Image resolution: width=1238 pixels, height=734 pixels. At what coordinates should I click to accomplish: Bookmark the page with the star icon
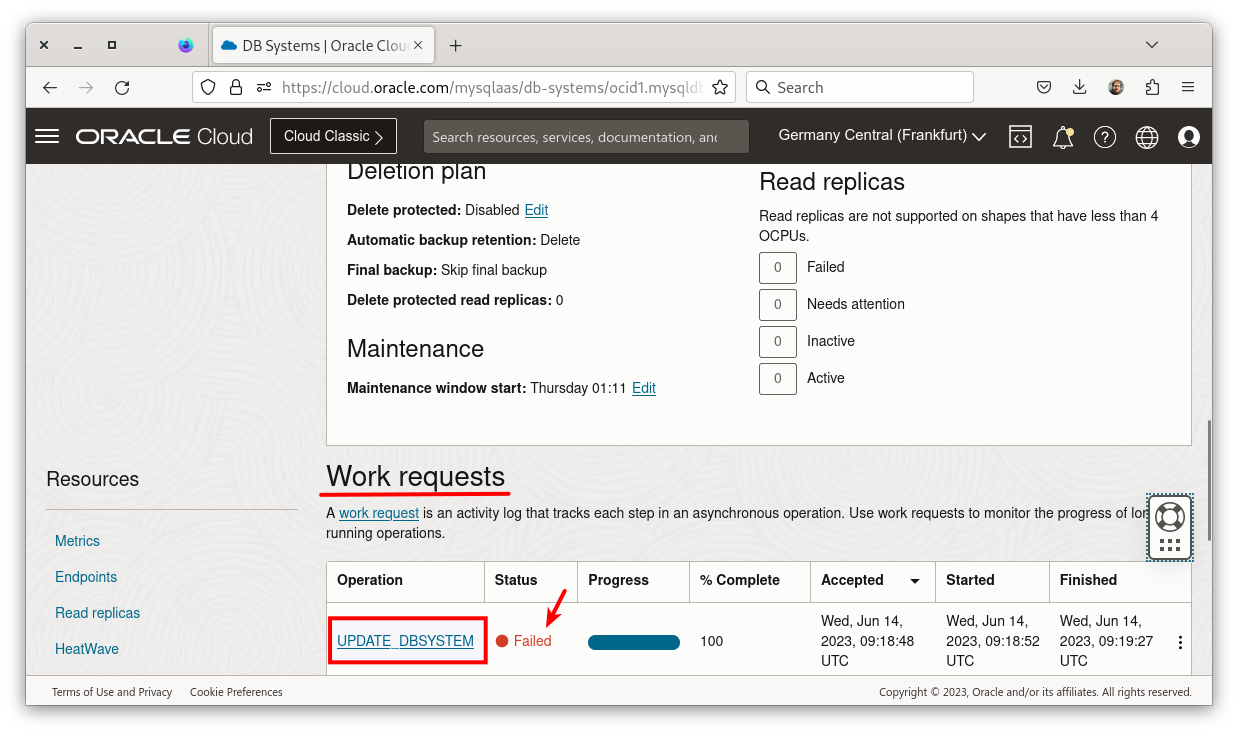tap(719, 87)
